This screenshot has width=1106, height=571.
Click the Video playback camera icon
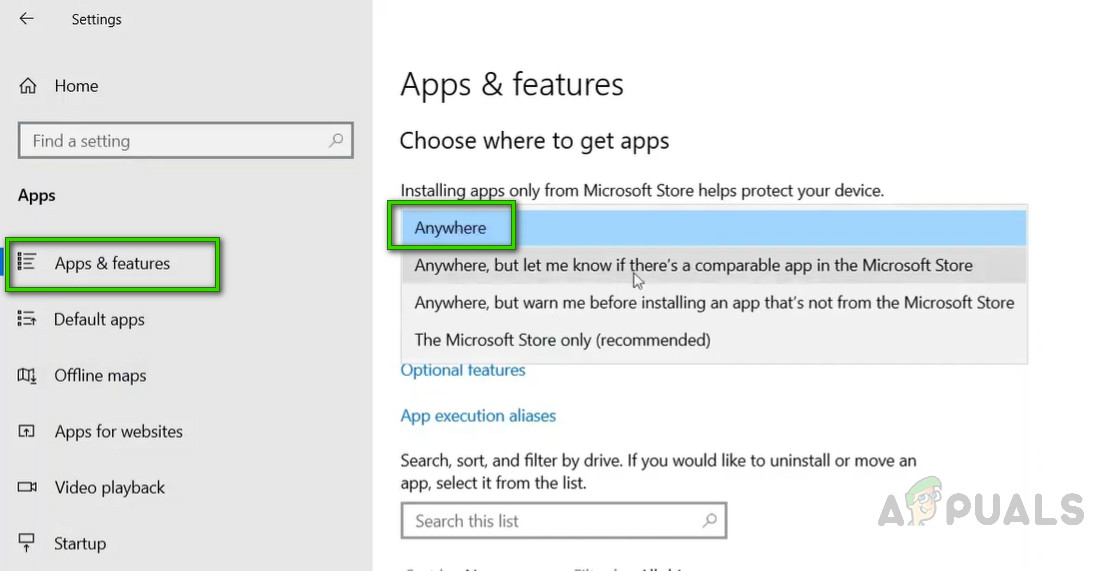pyautogui.click(x=28, y=488)
